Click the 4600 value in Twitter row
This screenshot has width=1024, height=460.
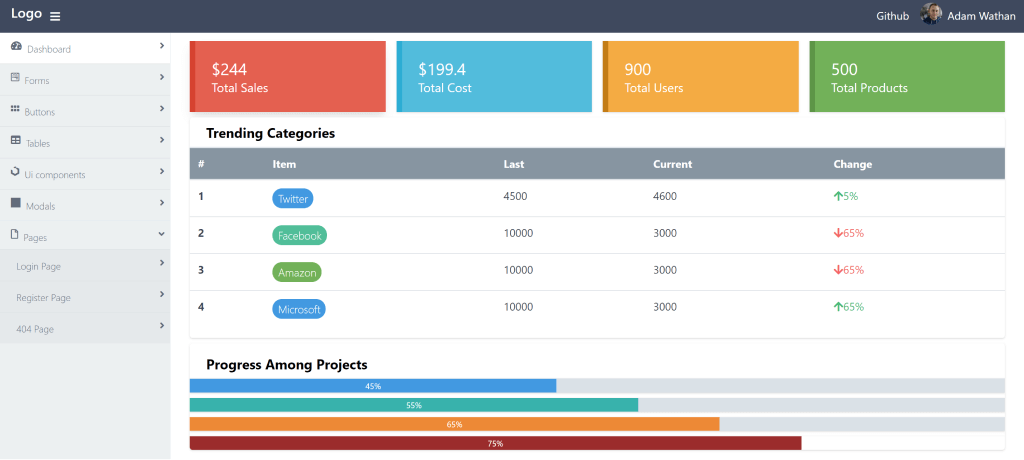665,196
